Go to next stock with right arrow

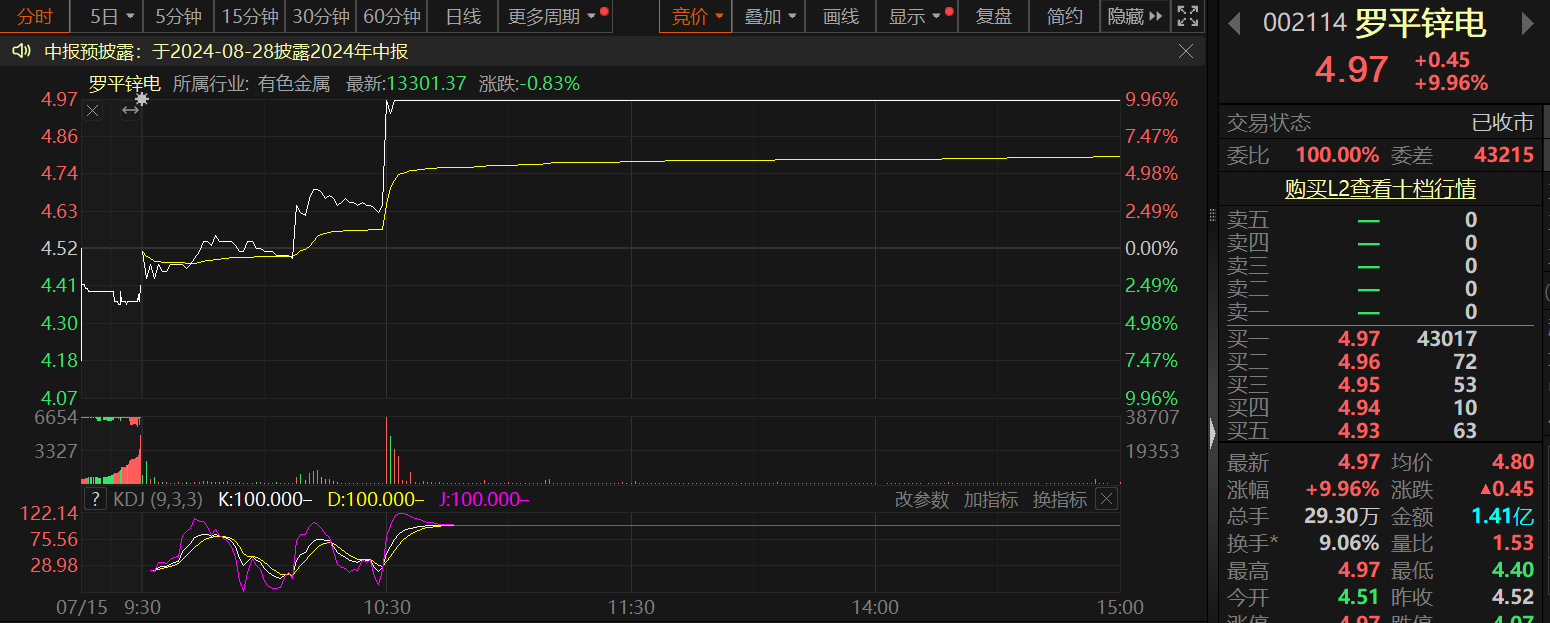(x=1527, y=23)
